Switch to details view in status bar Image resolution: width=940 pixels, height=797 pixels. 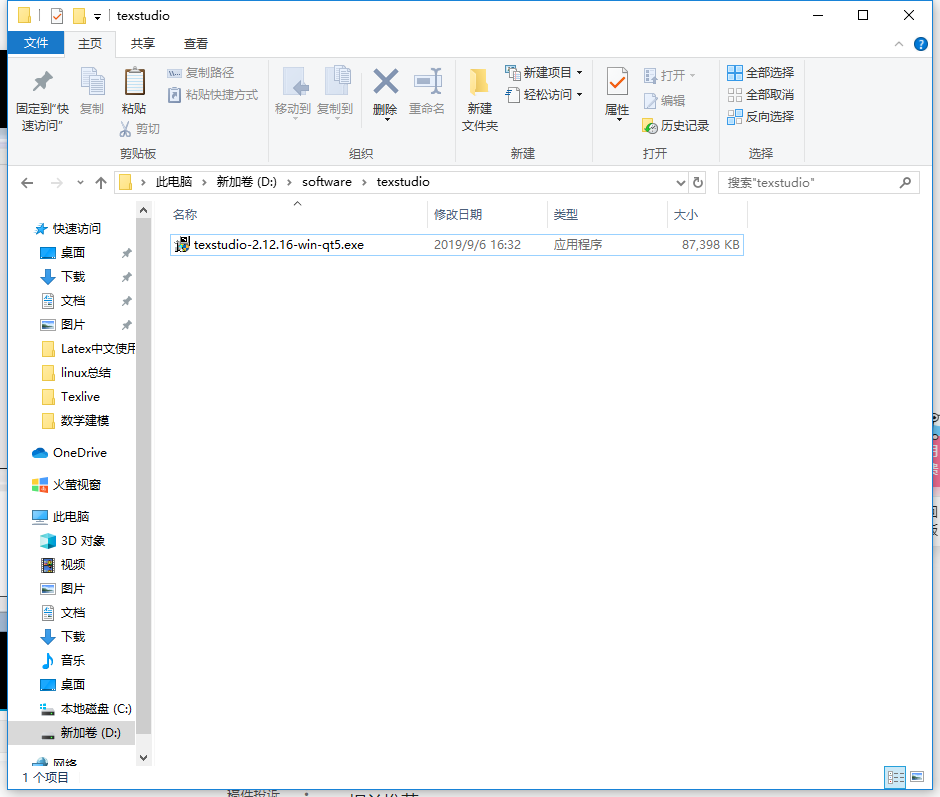[x=894, y=777]
